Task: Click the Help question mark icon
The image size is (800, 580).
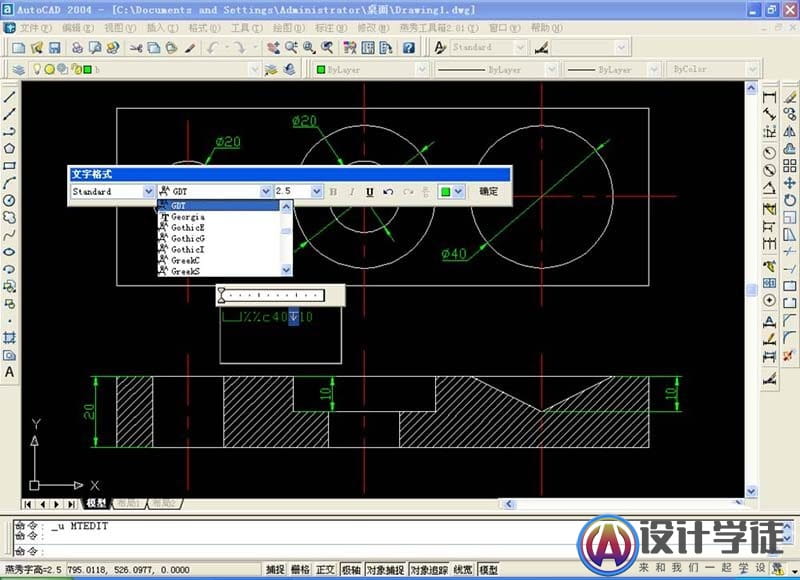Action: coord(409,48)
